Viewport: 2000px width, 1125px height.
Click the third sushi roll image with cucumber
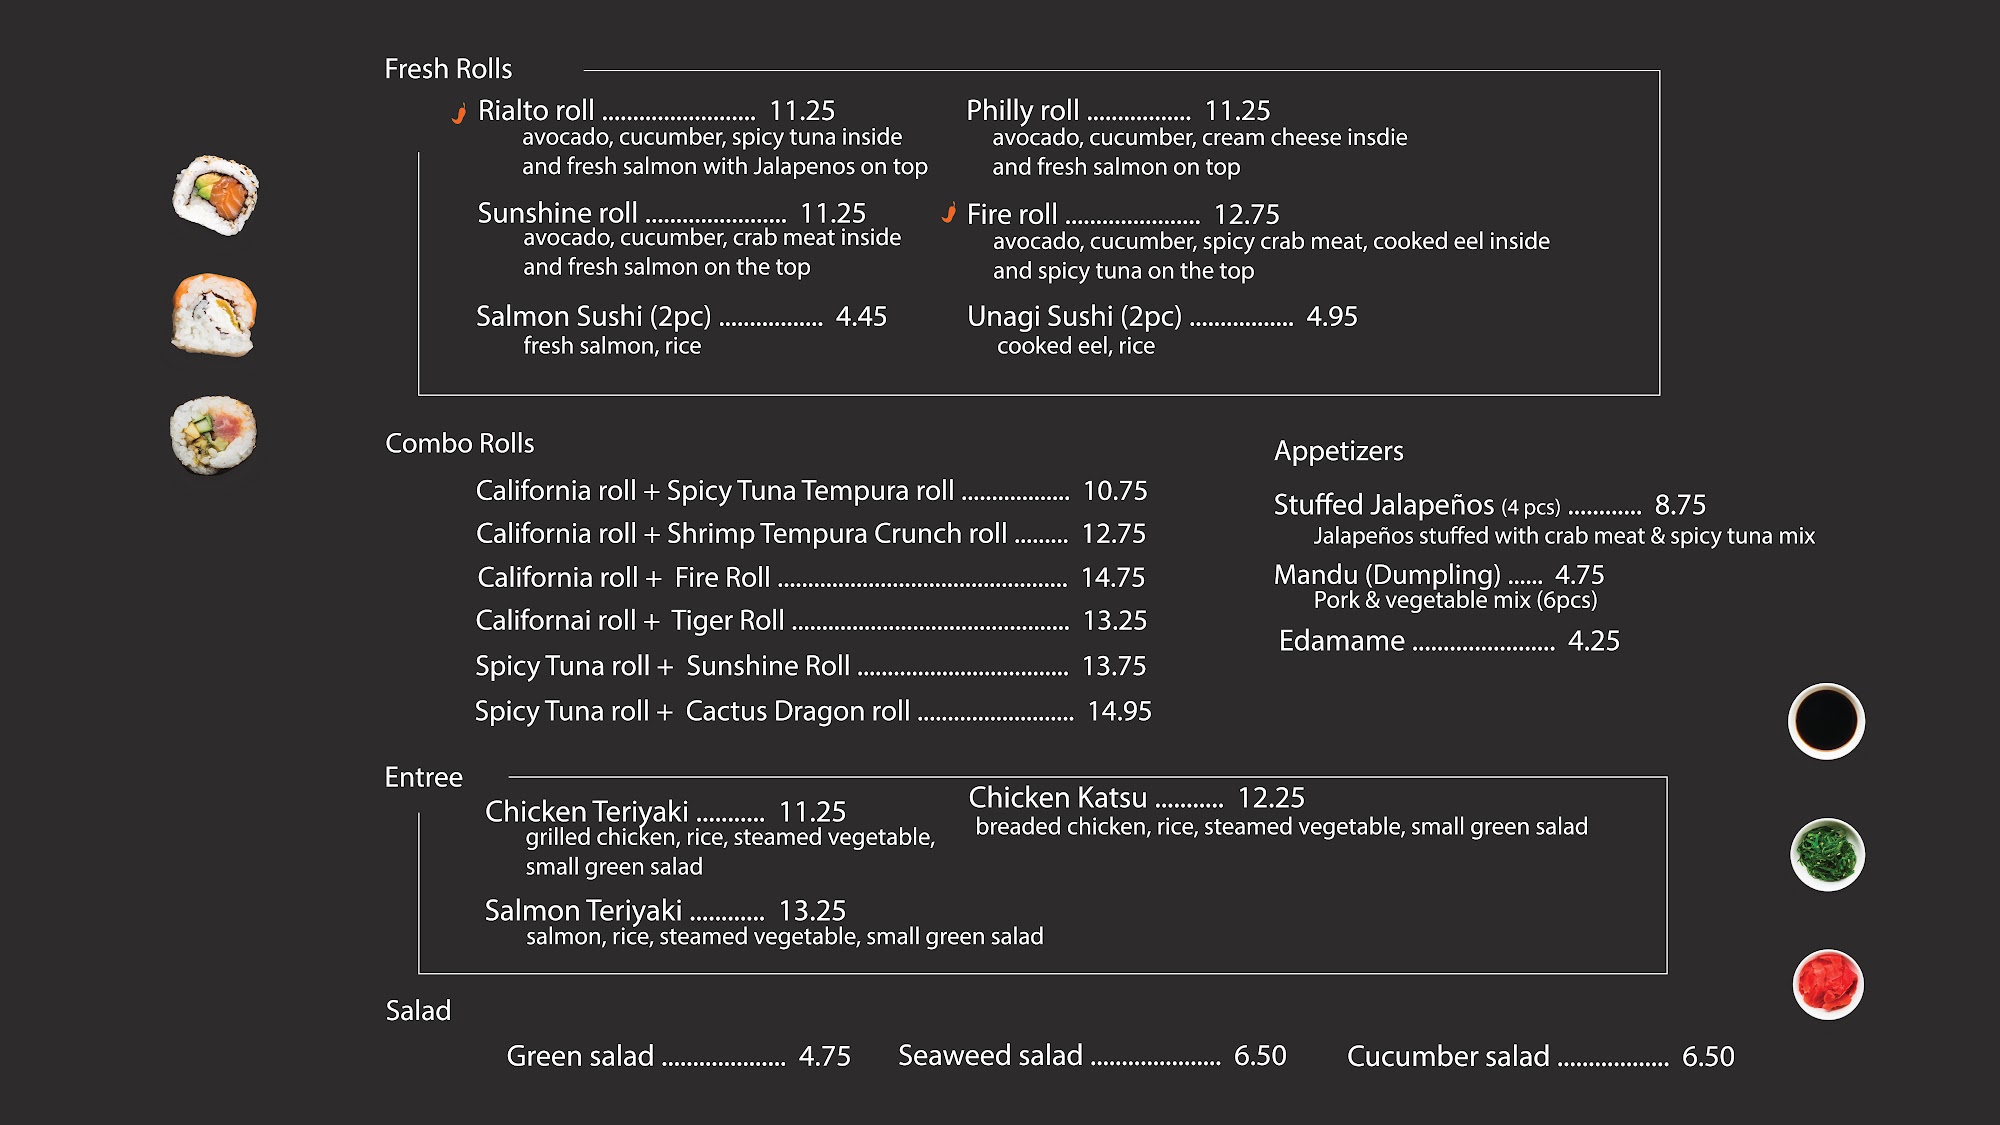[x=213, y=435]
